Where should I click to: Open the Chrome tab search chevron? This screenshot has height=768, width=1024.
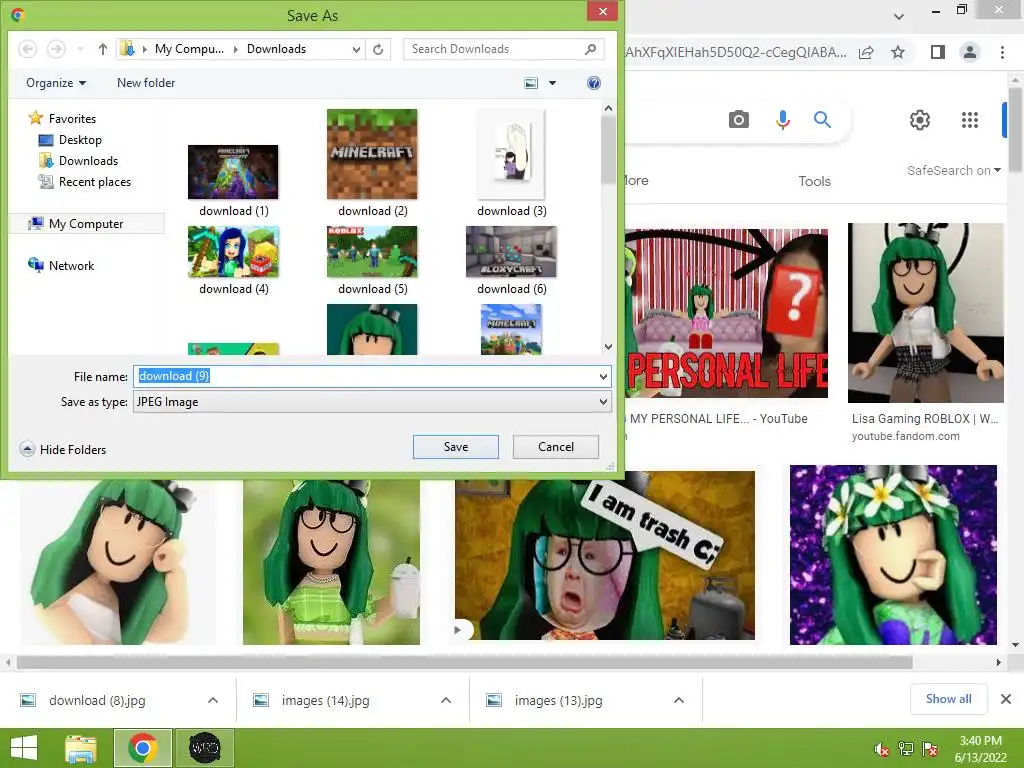tap(899, 16)
